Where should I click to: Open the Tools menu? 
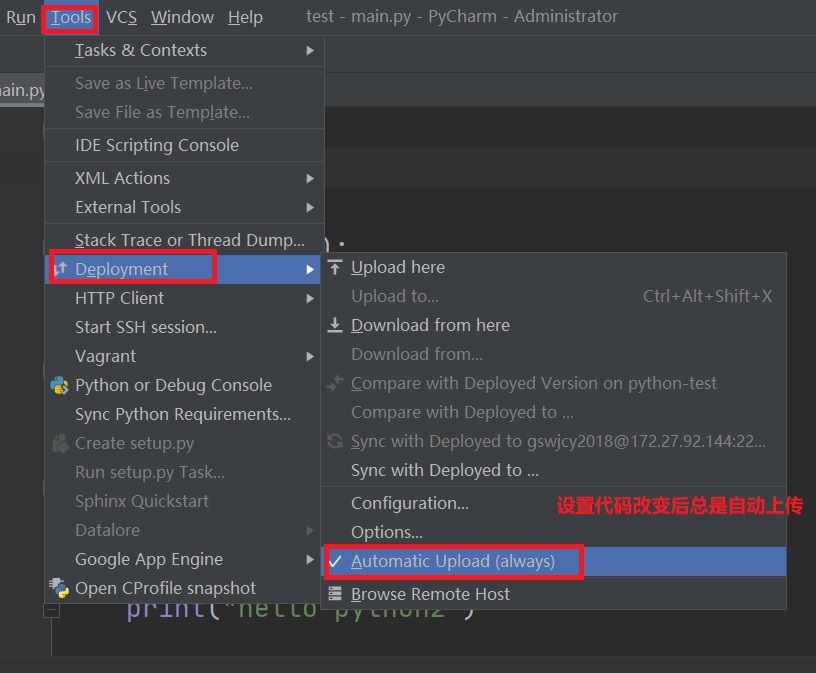coord(71,17)
